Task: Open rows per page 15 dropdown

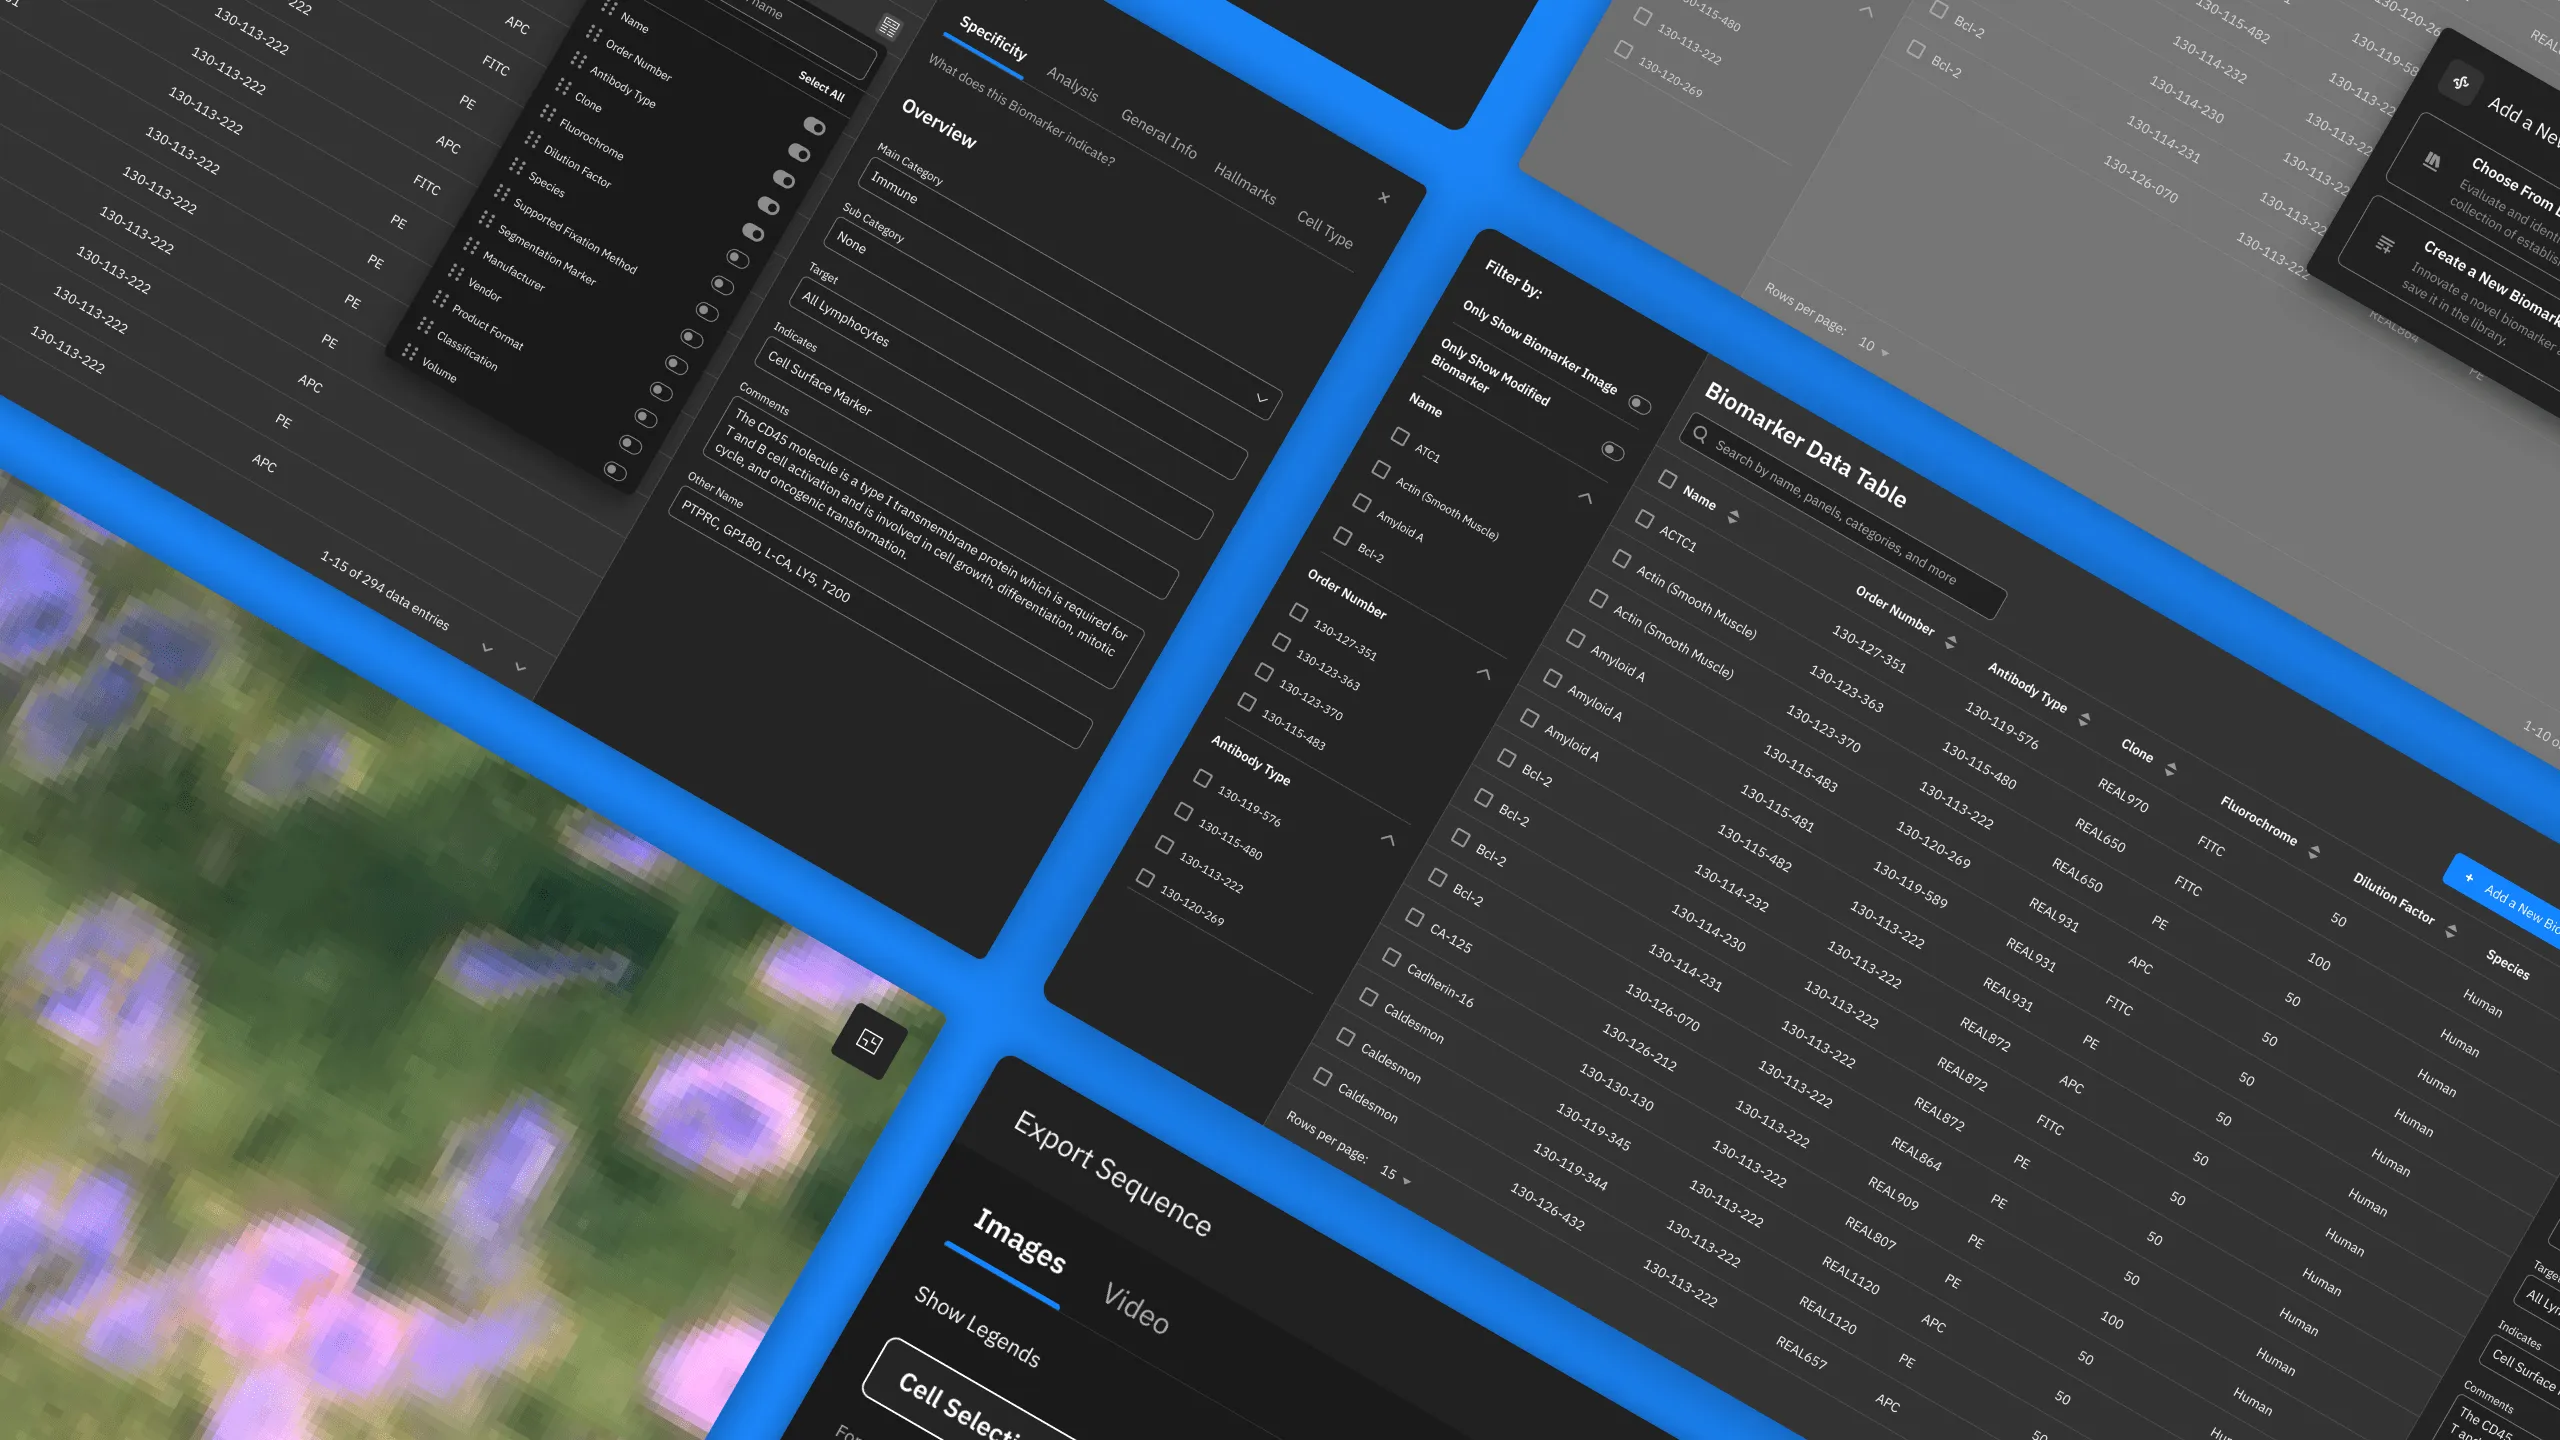Action: coord(1395,1175)
